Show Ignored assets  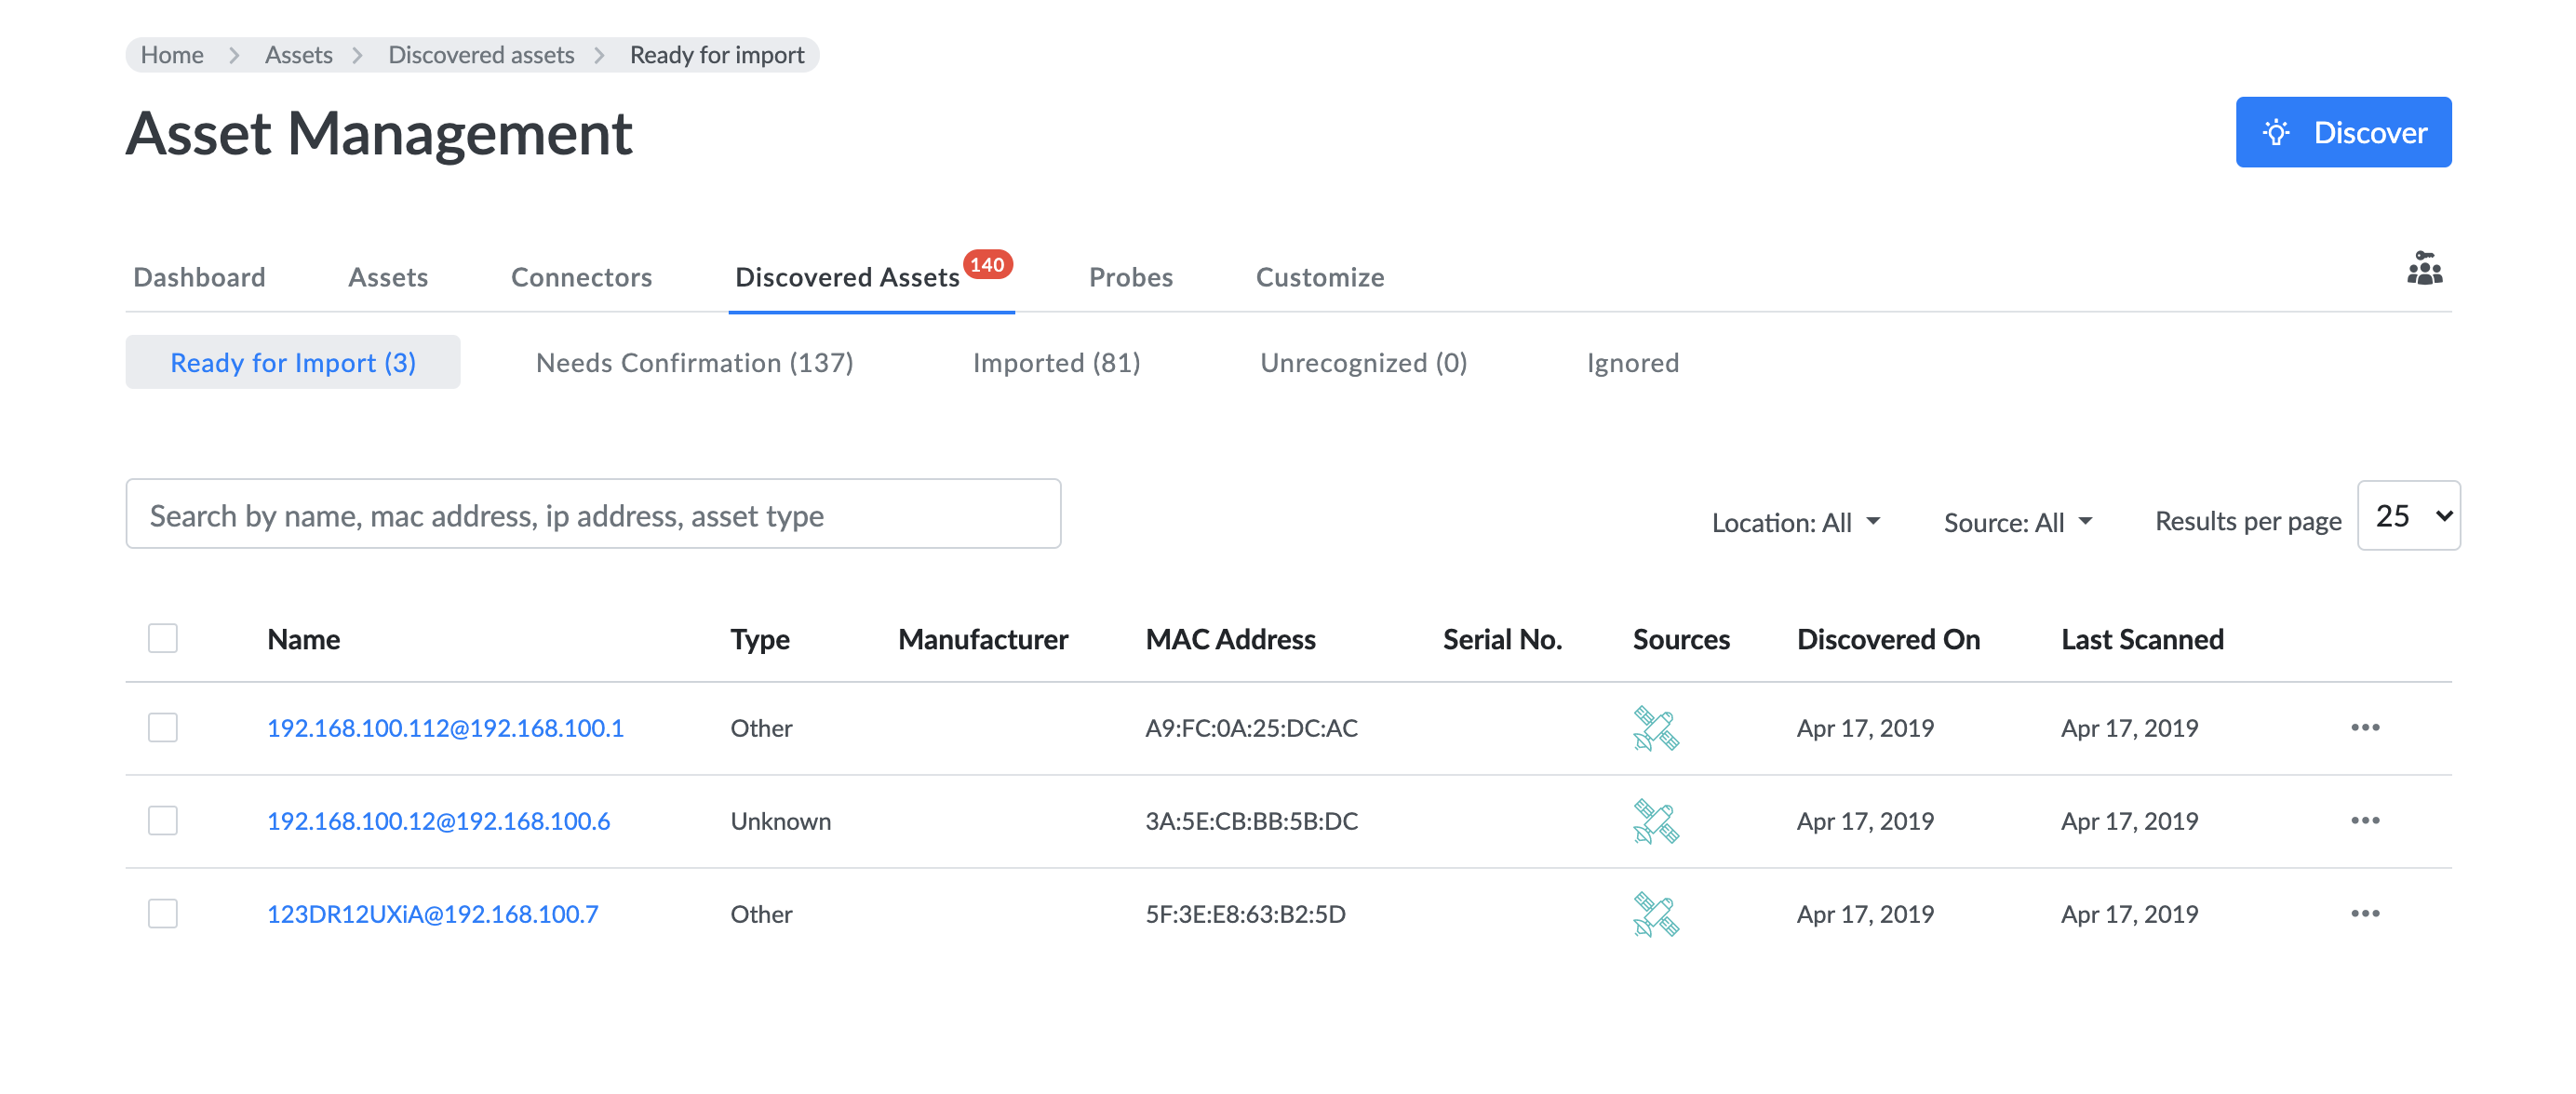click(1632, 362)
